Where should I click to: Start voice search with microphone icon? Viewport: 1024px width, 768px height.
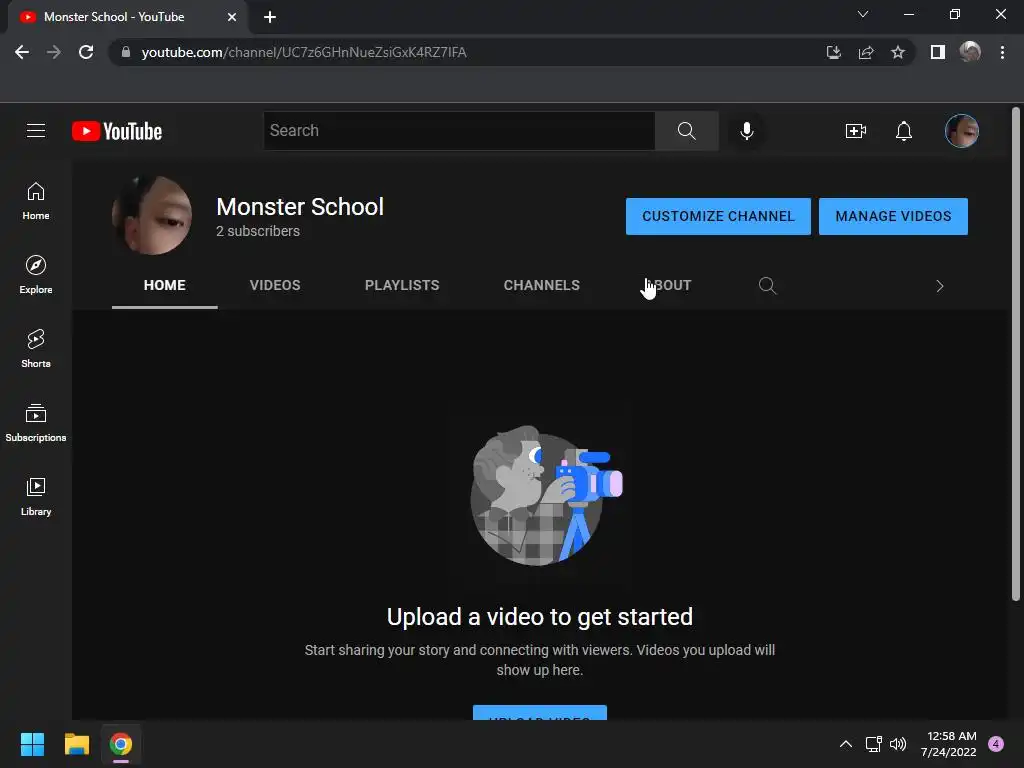coord(746,131)
